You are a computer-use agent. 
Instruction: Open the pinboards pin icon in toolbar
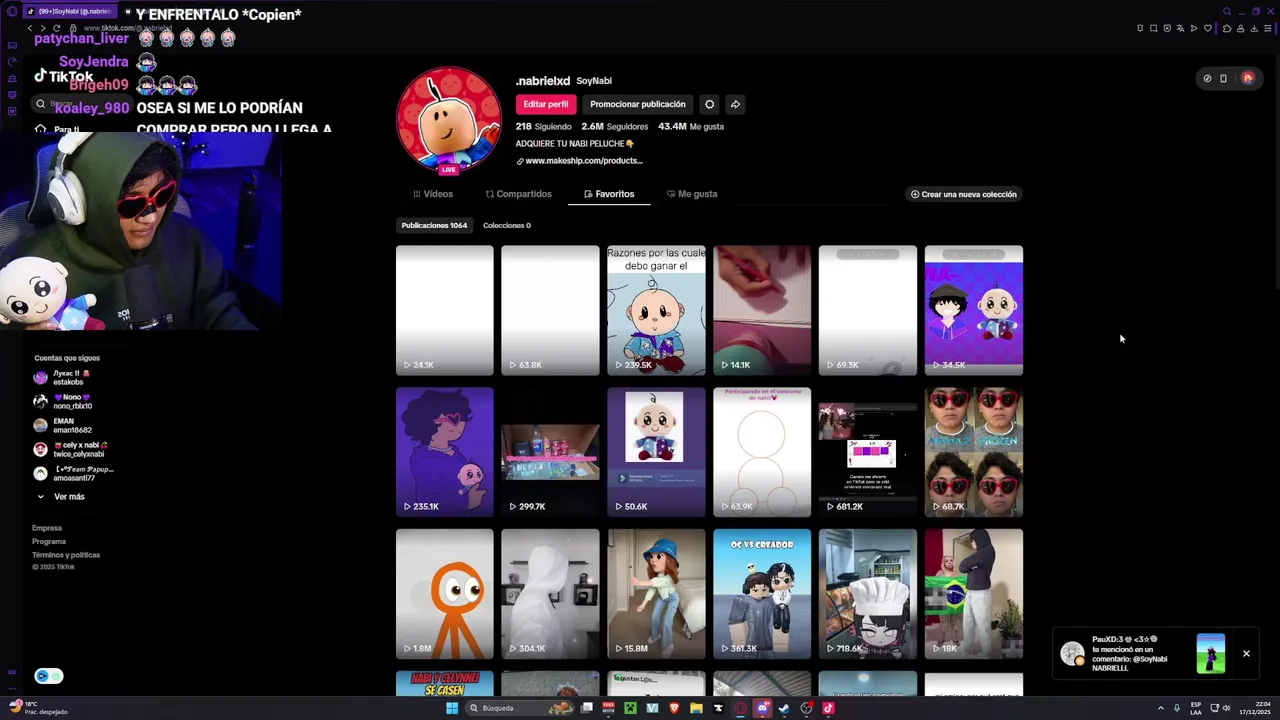pos(1140,28)
